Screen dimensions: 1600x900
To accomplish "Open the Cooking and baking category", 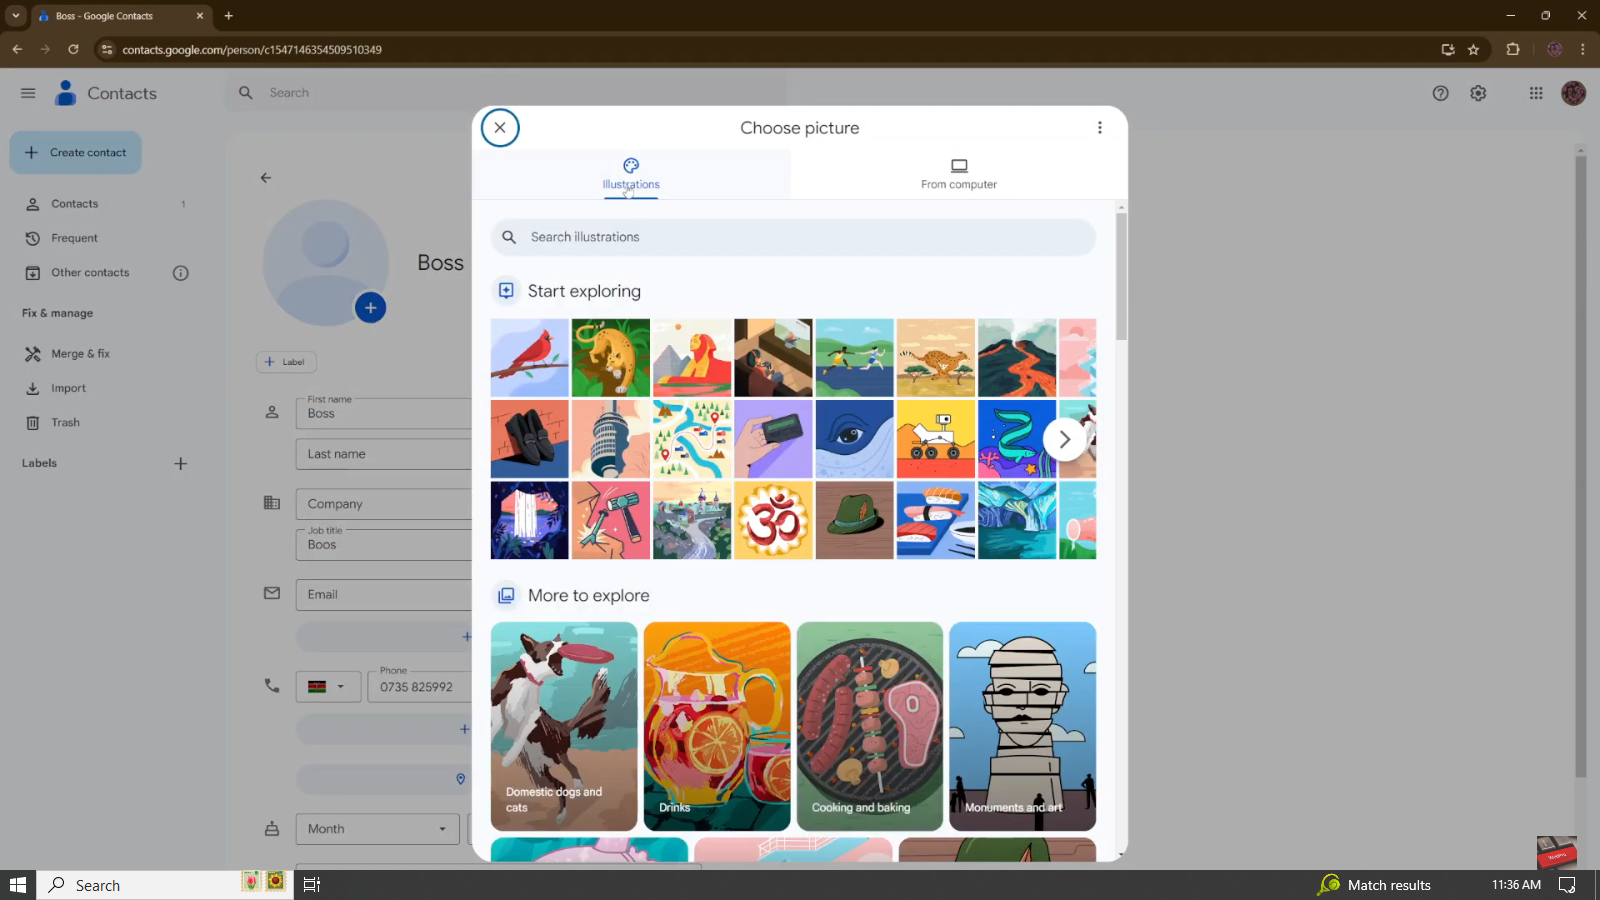I will tap(869, 726).
